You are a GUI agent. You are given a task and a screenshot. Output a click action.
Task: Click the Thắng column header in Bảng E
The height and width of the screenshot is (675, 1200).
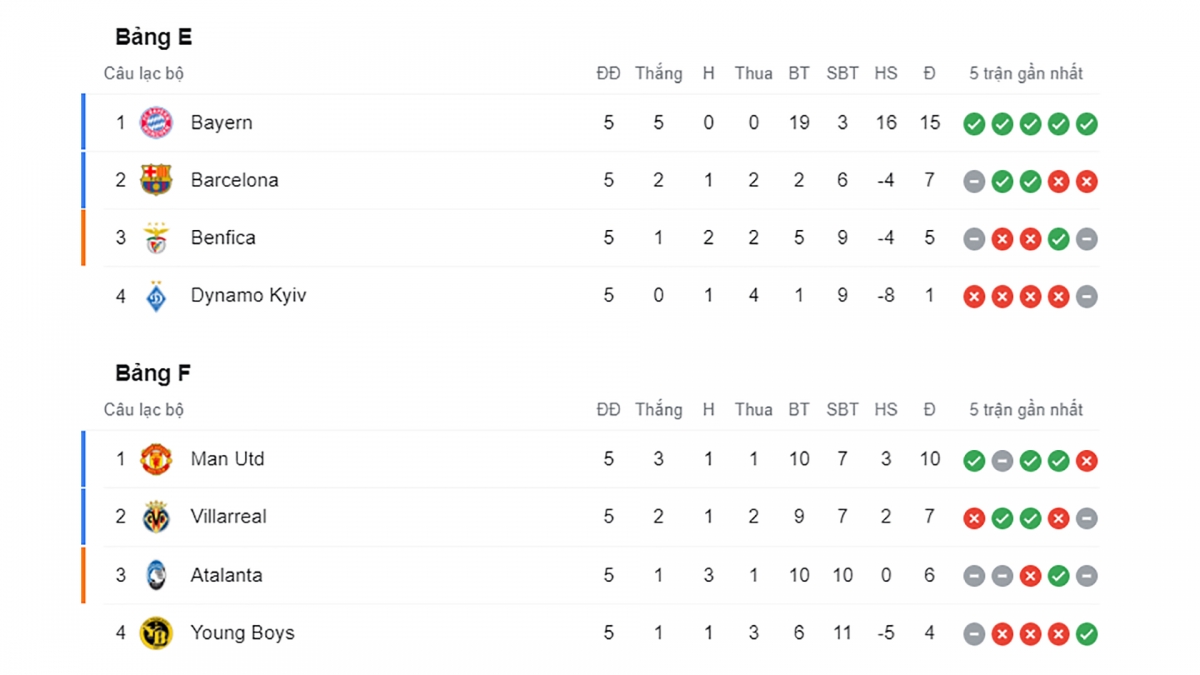point(658,73)
